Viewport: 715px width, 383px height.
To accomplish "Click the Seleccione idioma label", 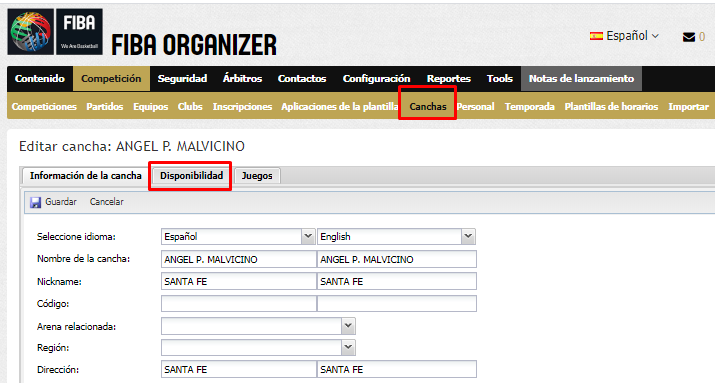I will 76,237.
